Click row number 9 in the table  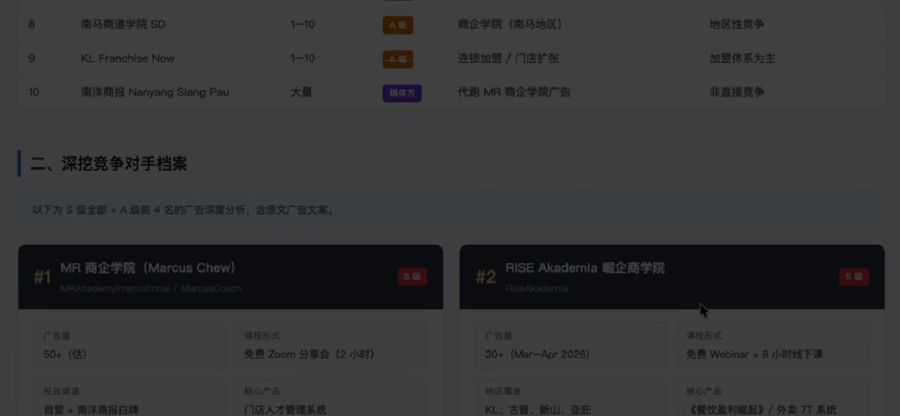[32, 59]
